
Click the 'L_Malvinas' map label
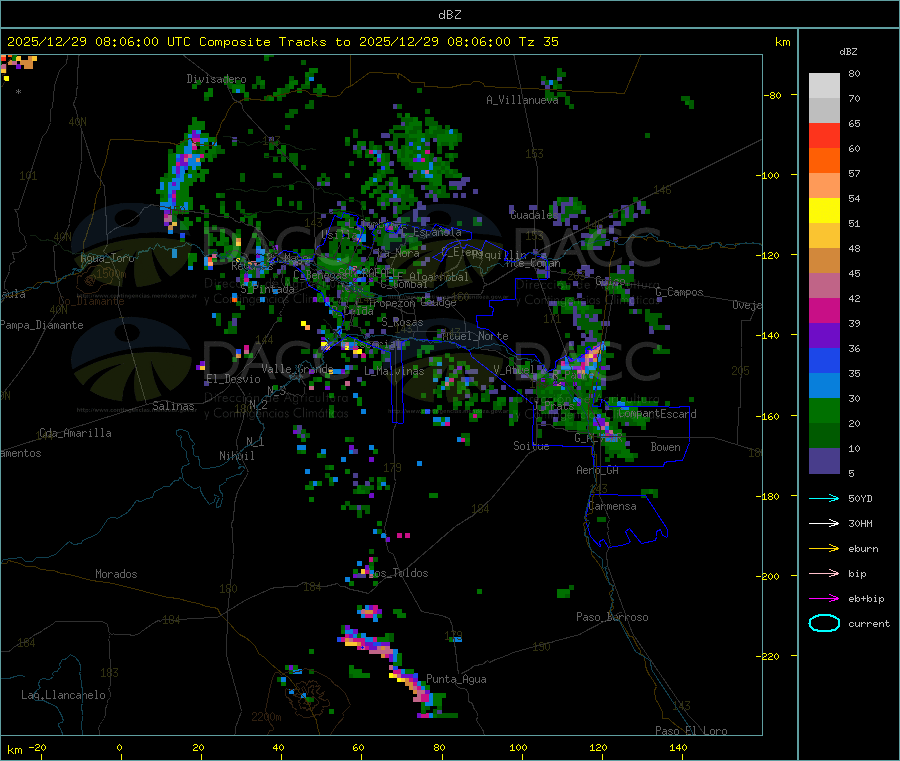pyautogui.click(x=394, y=371)
